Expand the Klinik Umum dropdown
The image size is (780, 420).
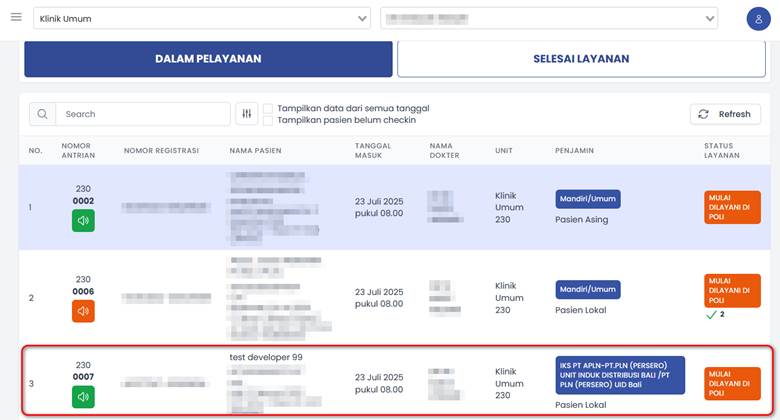tap(202, 19)
